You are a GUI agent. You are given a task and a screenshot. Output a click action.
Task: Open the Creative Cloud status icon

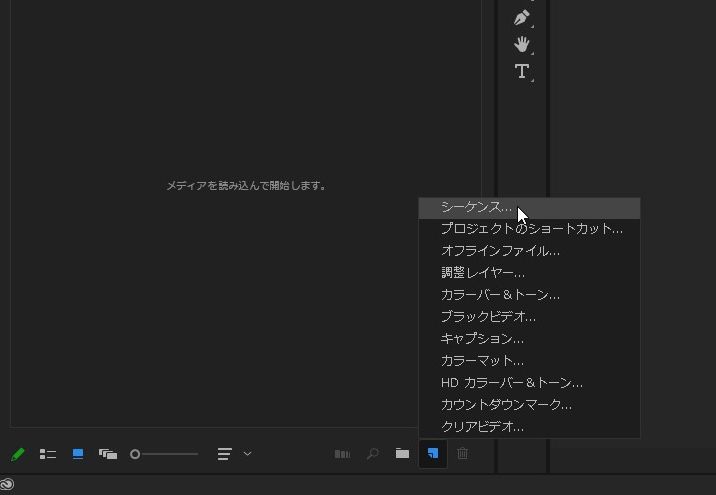tap(8, 485)
